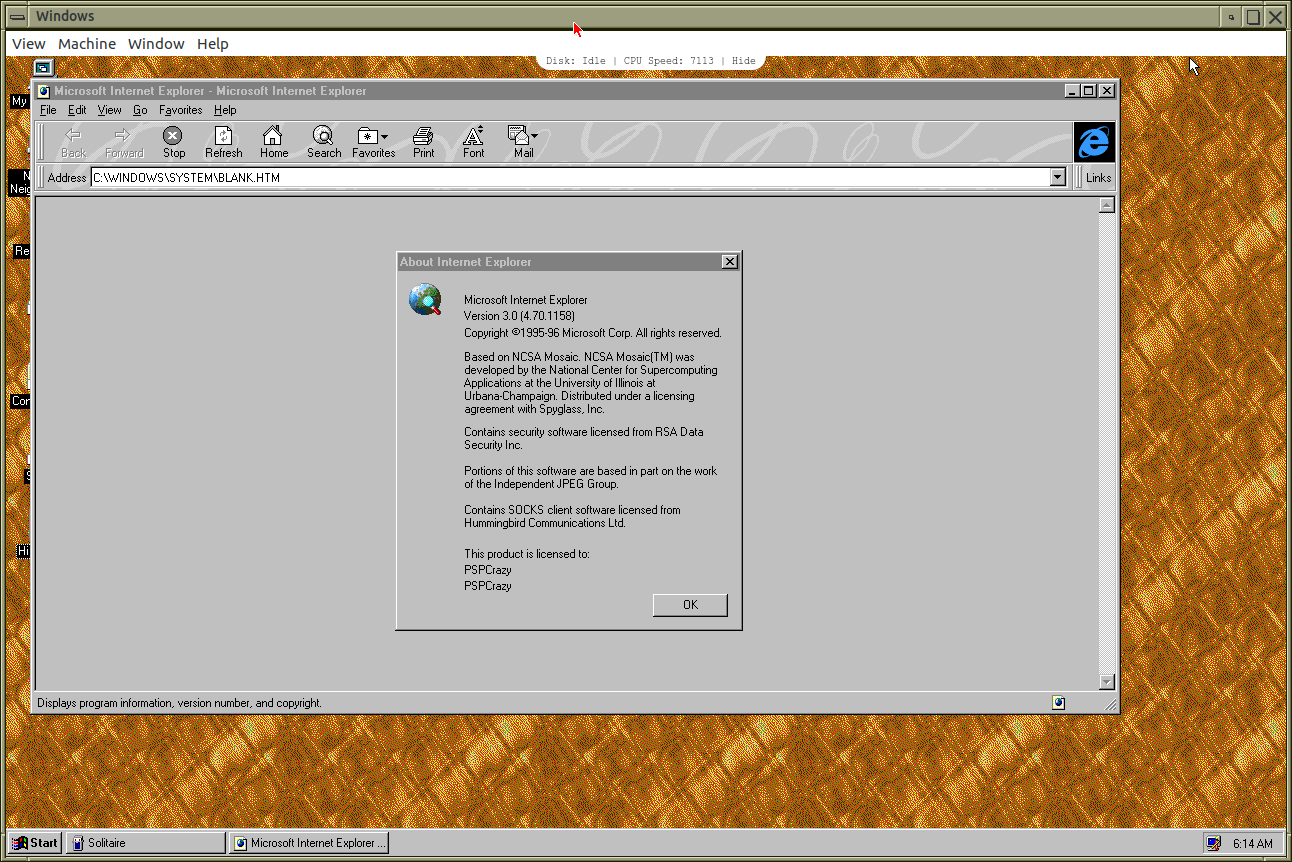The width and height of the screenshot is (1292, 862).
Task: Click the Forward arrow toolbar button
Action: tap(124, 142)
